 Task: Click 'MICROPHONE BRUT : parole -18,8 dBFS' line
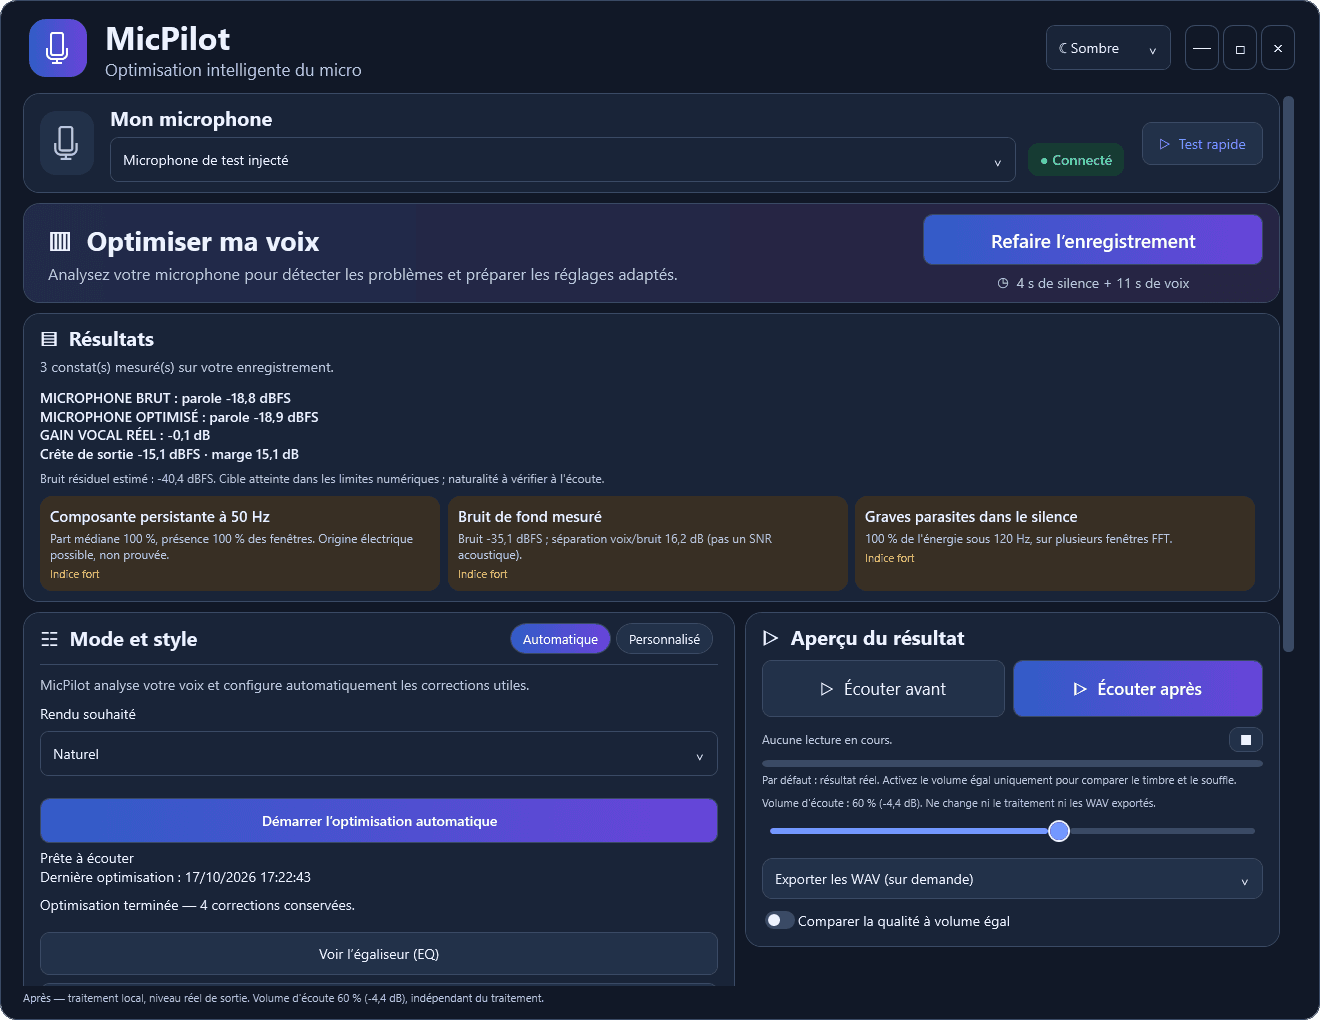tap(165, 398)
